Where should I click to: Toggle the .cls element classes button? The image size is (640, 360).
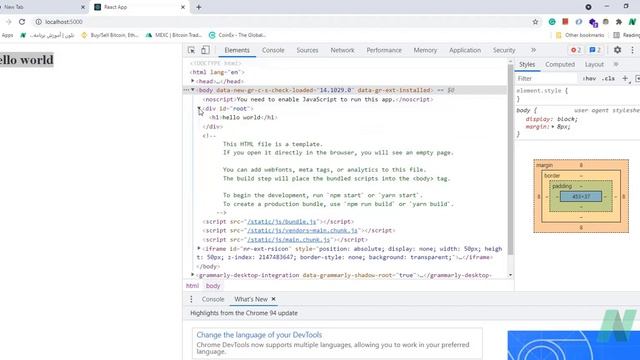(x=608, y=78)
